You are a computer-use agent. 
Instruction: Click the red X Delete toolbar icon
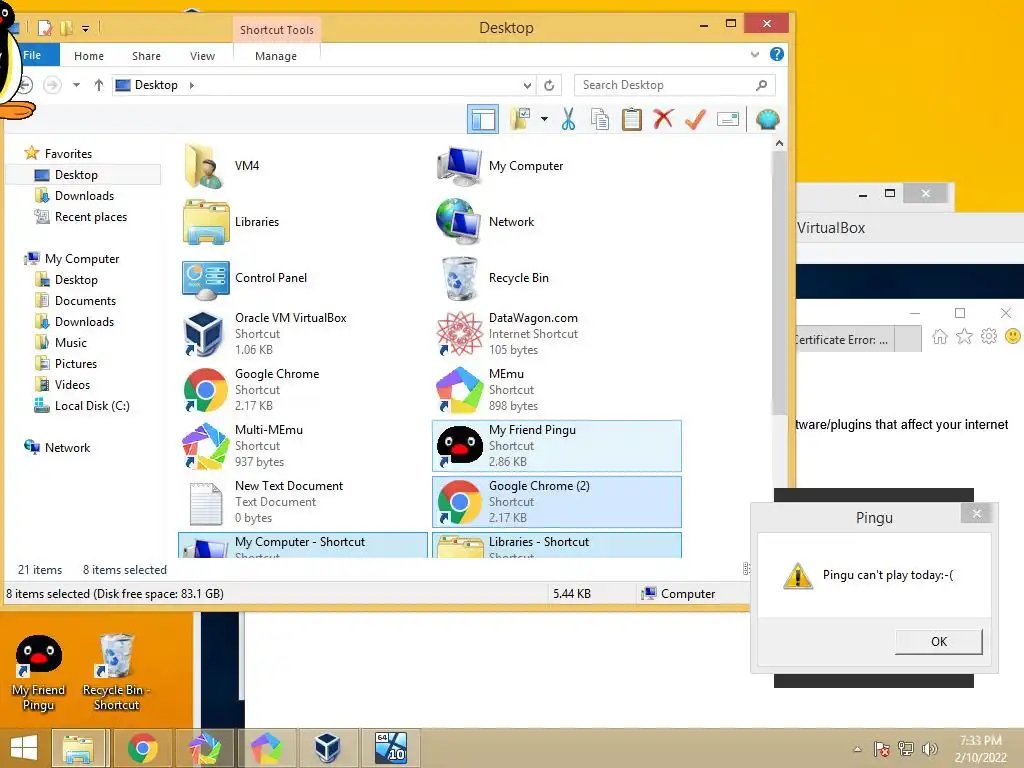click(x=663, y=119)
